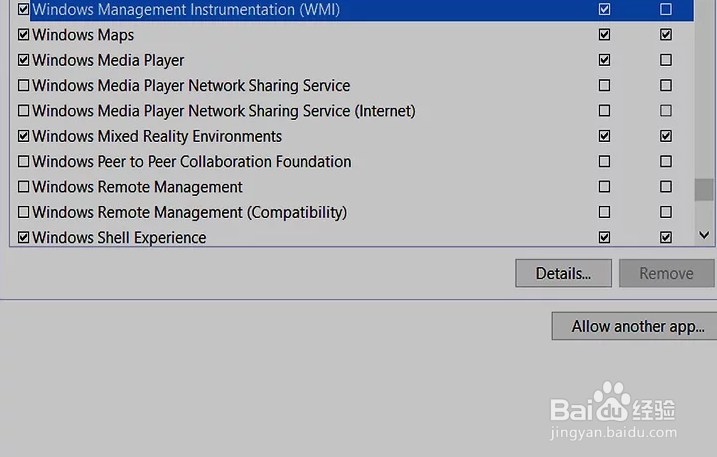Toggle Public checkbox for Windows Media Player Network Sharing Service
Screen dimensions: 717x457
[x=666, y=86]
